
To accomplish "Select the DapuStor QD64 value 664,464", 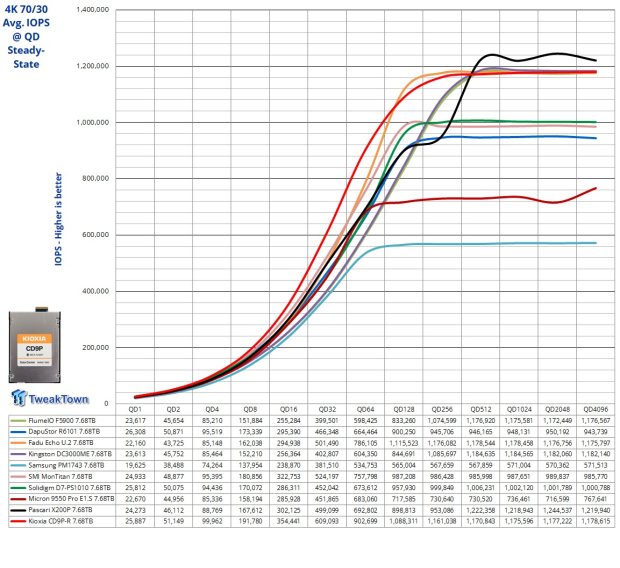I will (x=365, y=432).
